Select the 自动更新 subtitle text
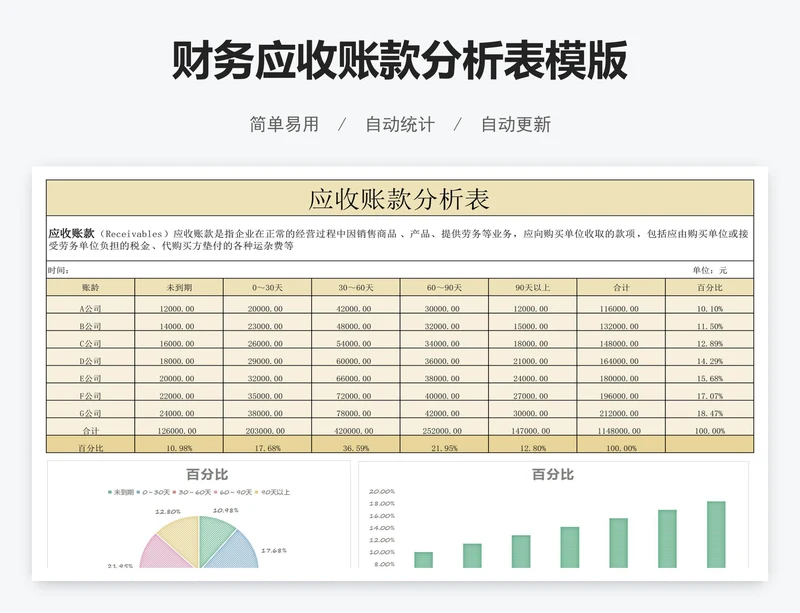 point(516,125)
